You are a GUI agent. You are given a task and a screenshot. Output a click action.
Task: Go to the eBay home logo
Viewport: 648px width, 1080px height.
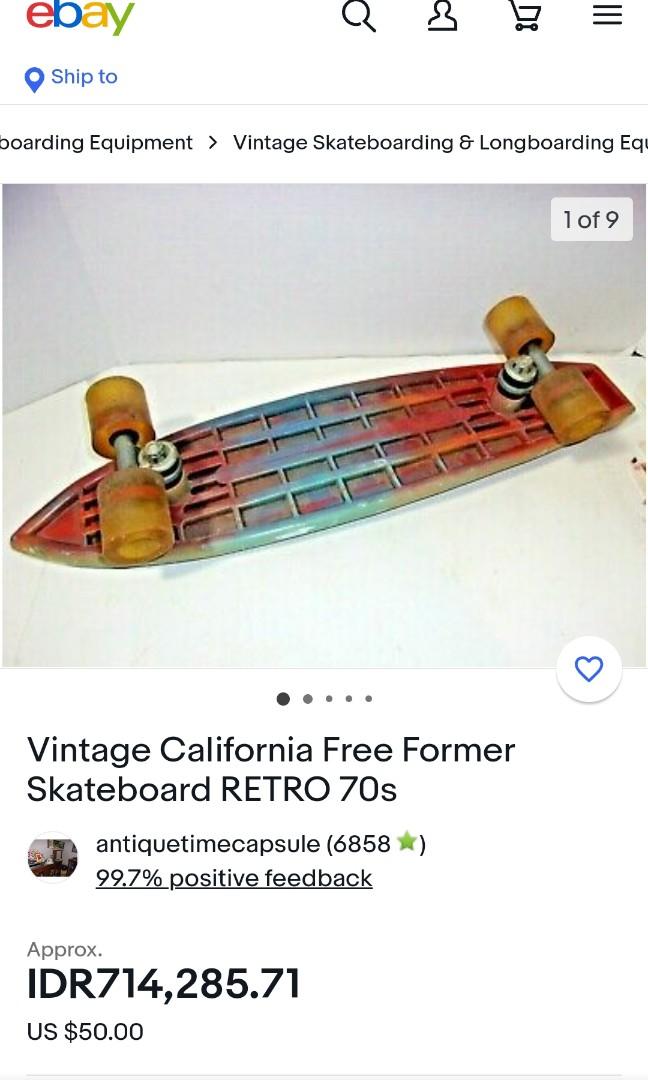tap(81, 17)
